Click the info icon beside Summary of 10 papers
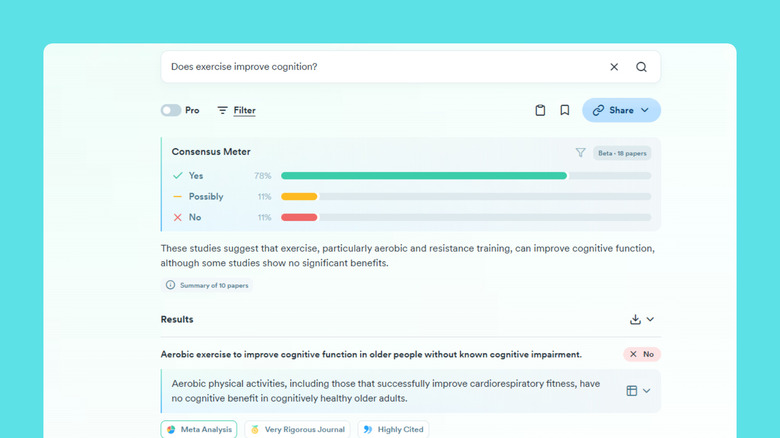This screenshot has width=780, height=438. point(171,285)
